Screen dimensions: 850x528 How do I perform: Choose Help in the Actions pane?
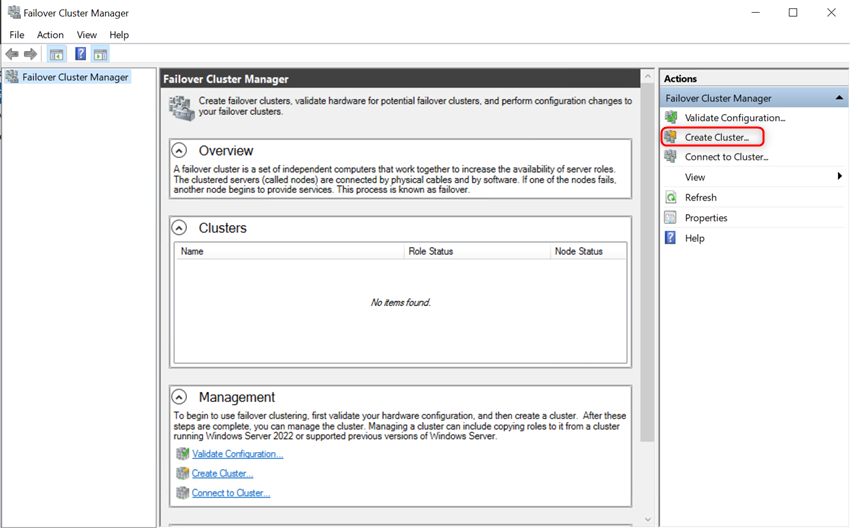click(x=694, y=238)
